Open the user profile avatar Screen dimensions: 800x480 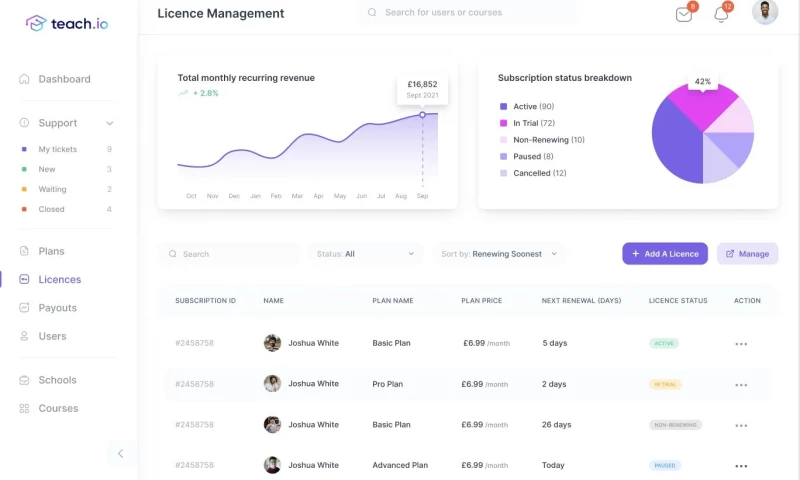(765, 12)
